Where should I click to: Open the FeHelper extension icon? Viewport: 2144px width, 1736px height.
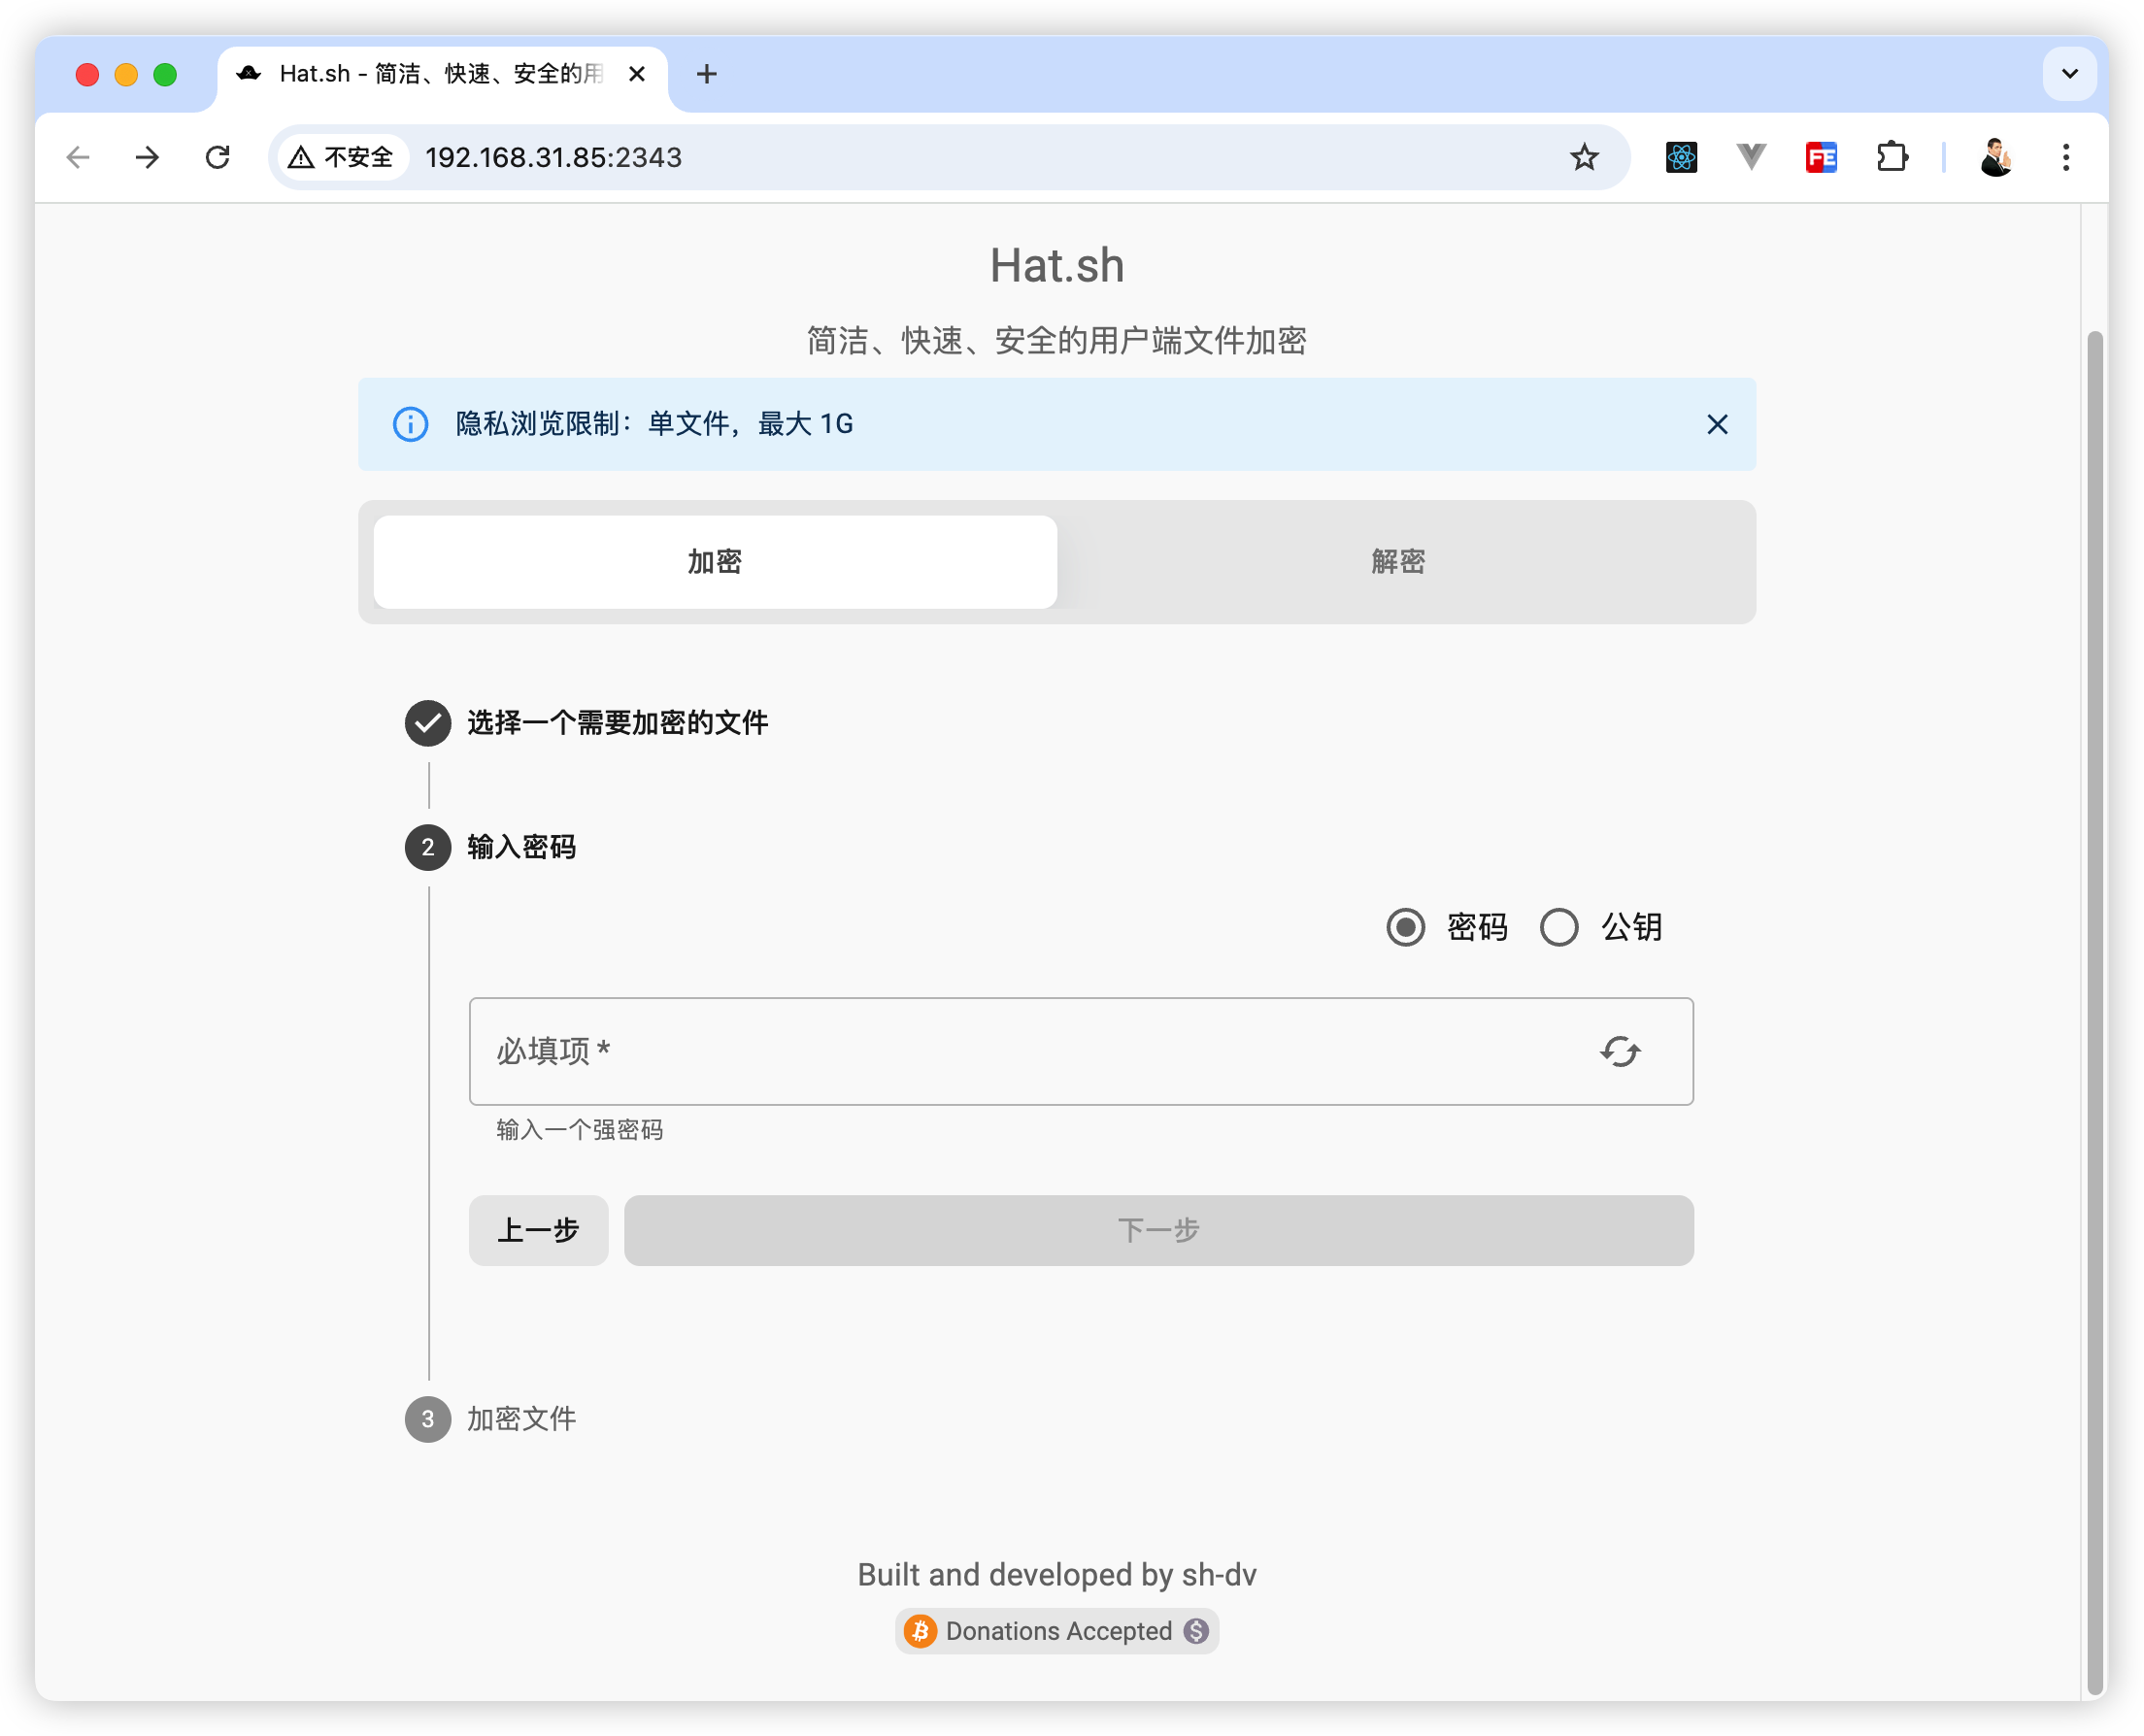[1820, 157]
